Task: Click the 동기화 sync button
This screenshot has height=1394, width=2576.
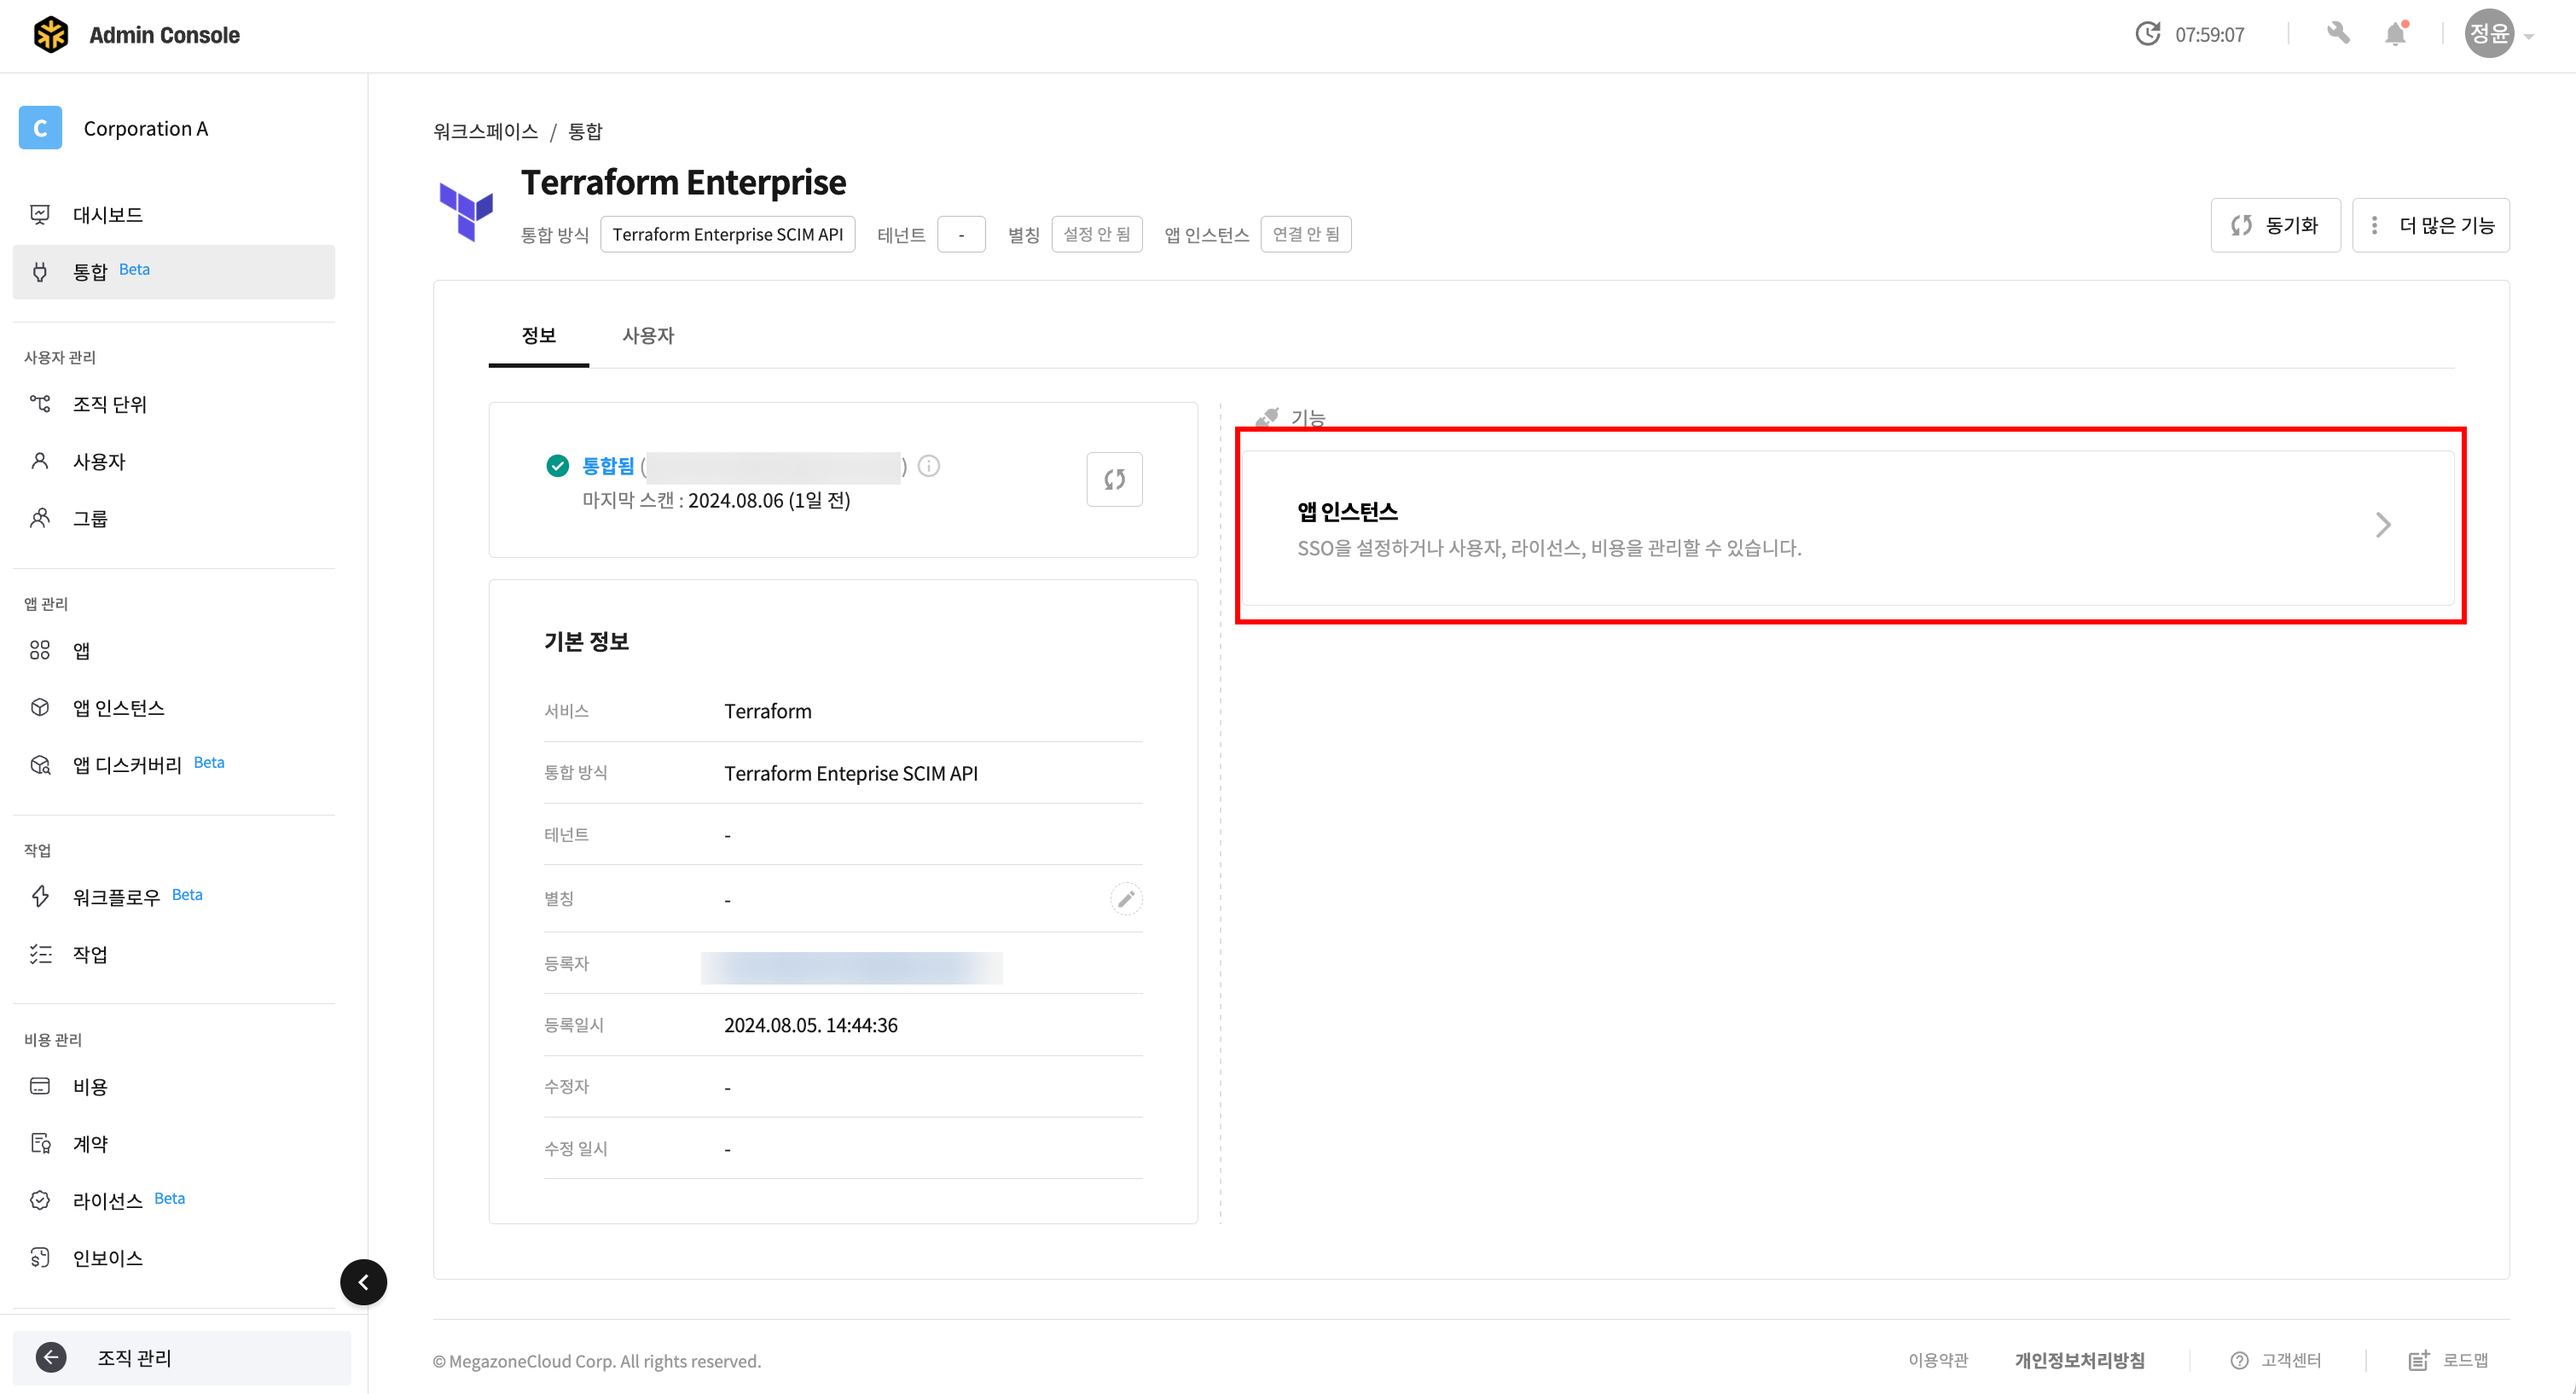Action: (2274, 226)
